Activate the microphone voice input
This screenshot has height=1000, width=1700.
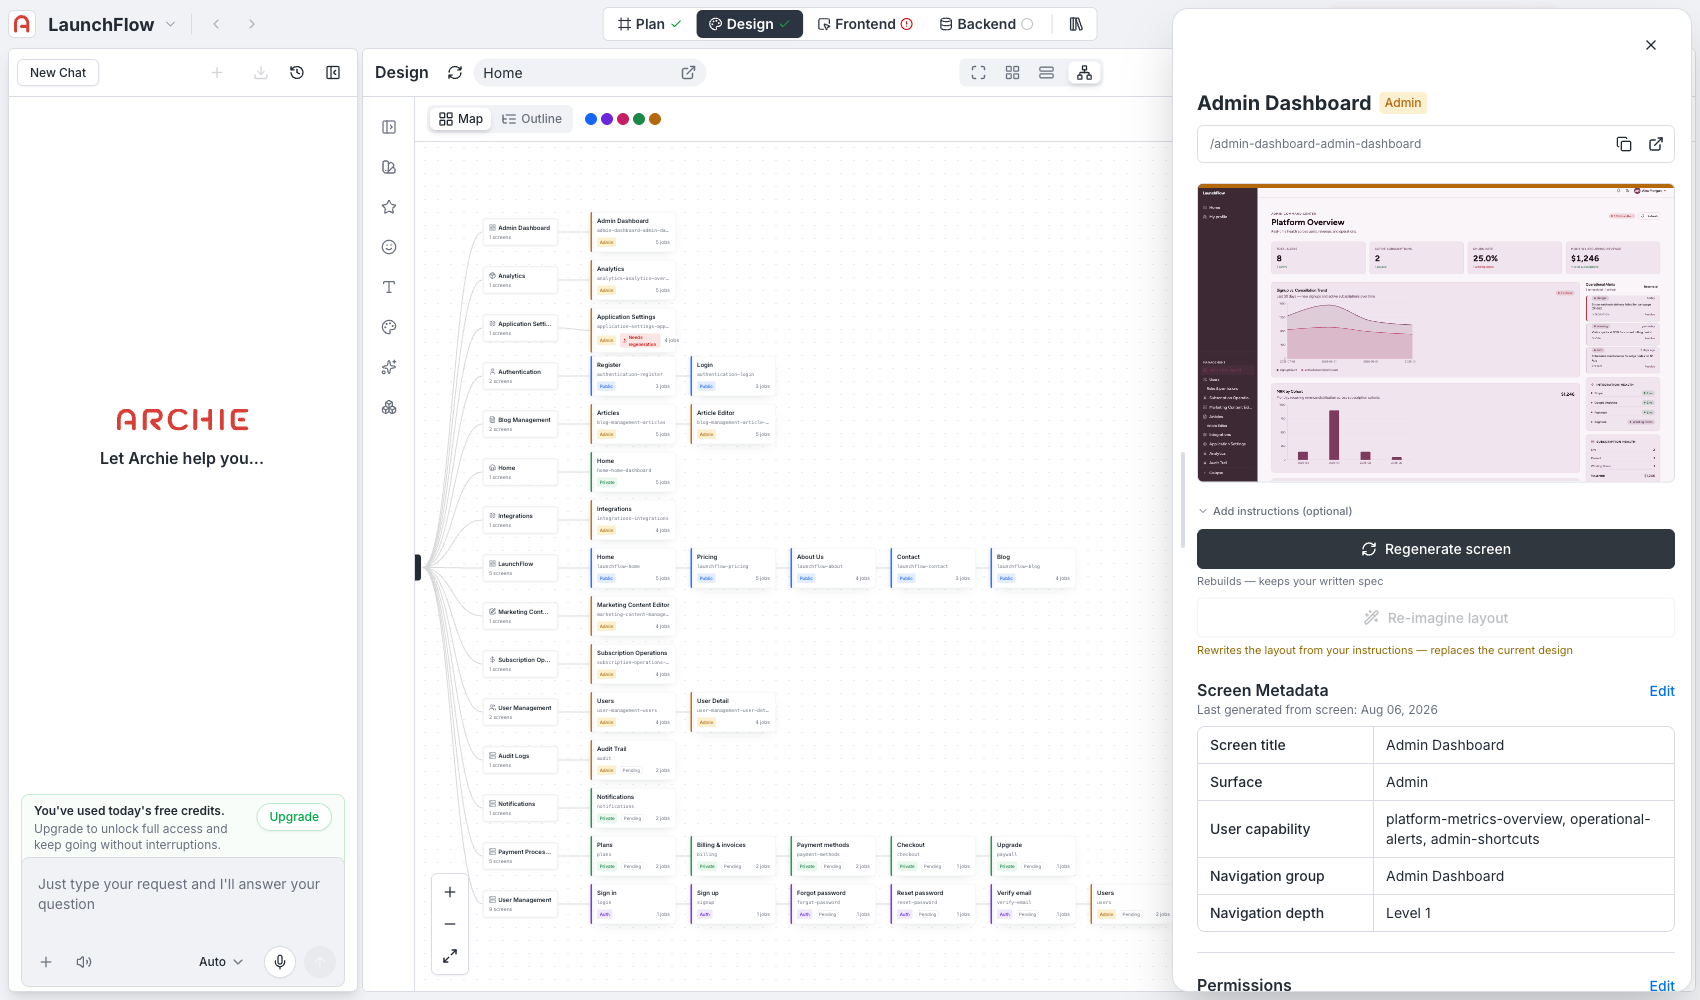pyautogui.click(x=280, y=962)
